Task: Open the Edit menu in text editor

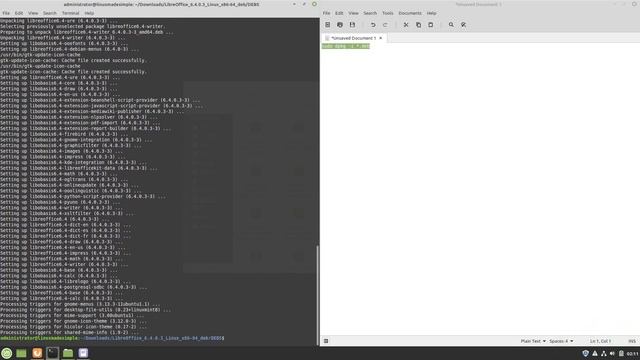Action: tap(339, 13)
